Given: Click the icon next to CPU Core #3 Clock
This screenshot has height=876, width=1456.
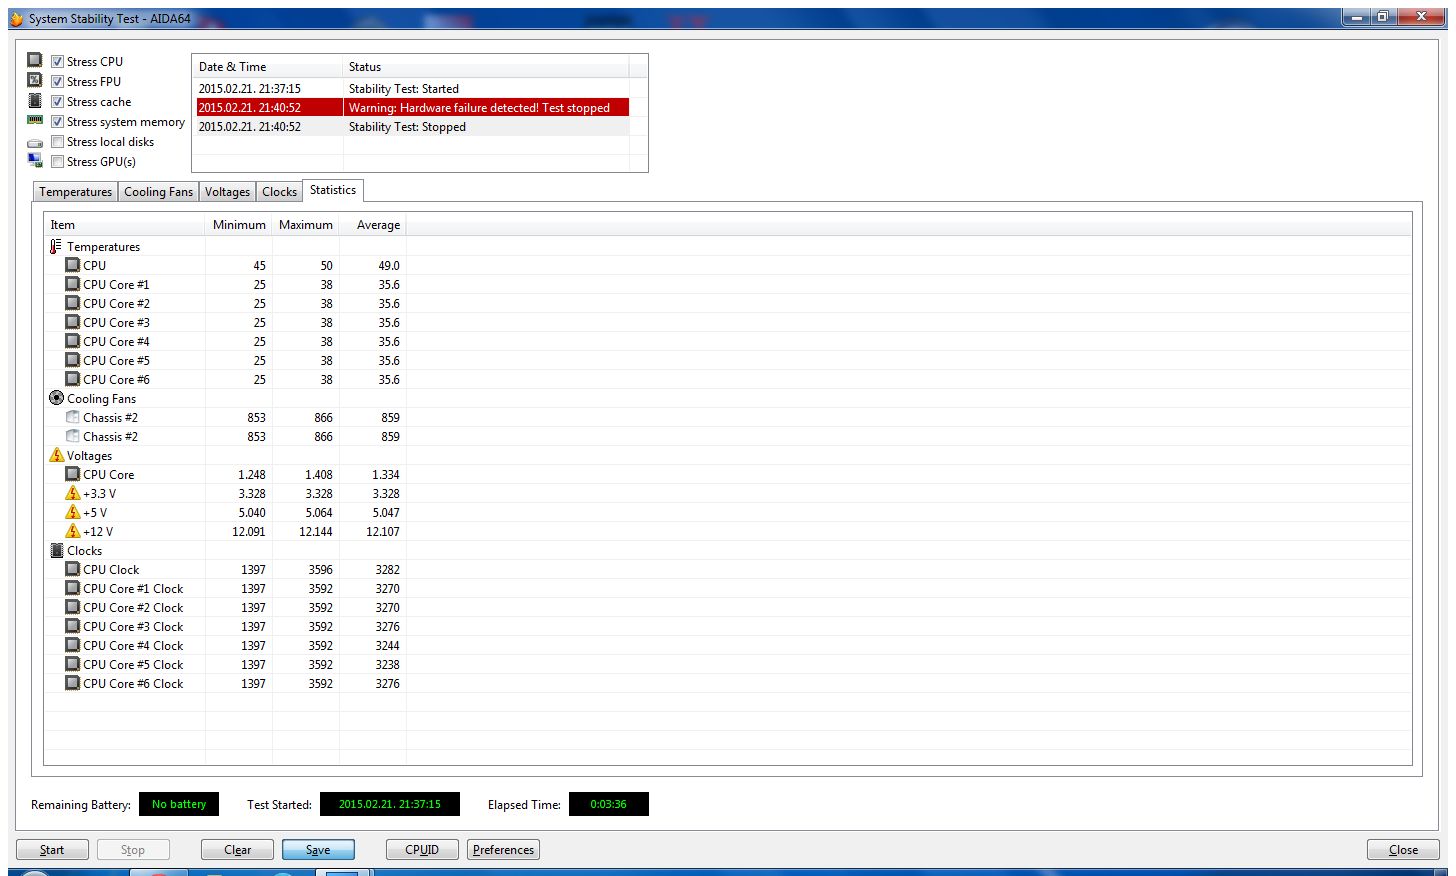Looking at the screenshot, I should 72,626.
